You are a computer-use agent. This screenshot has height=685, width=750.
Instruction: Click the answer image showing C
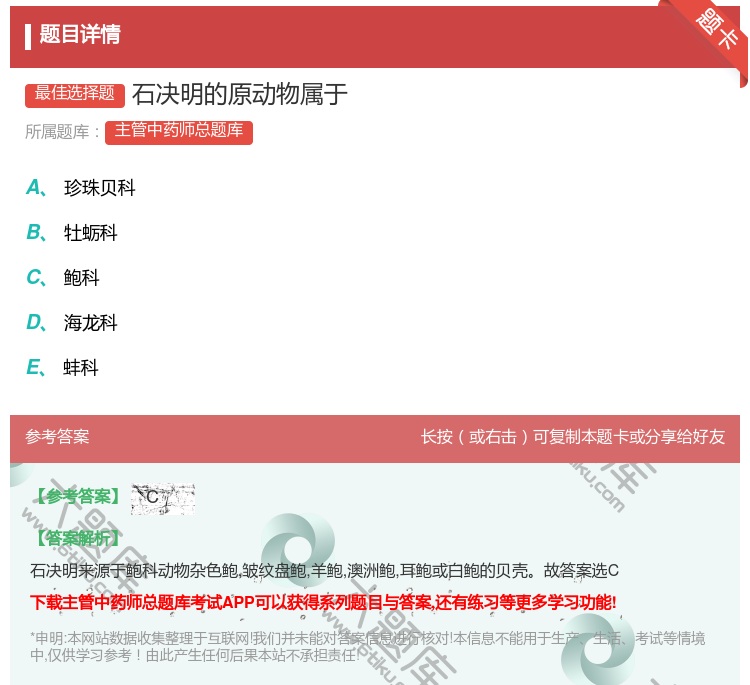(x=162, y=497)
